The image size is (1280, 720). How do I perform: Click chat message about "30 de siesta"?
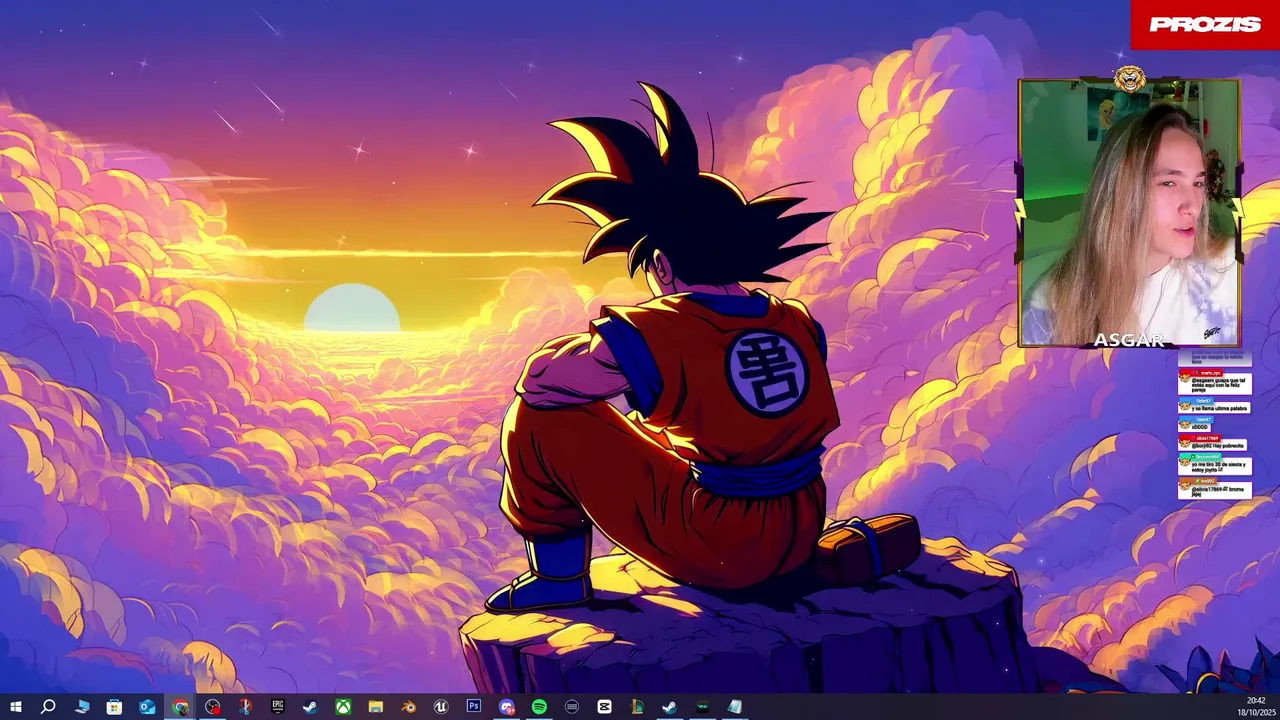click(x=1220, y=466)
